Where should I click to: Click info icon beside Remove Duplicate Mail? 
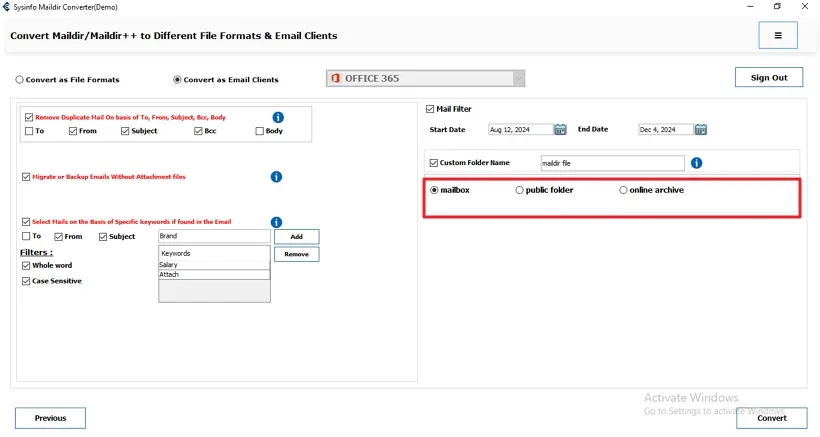tap(278, 117)
